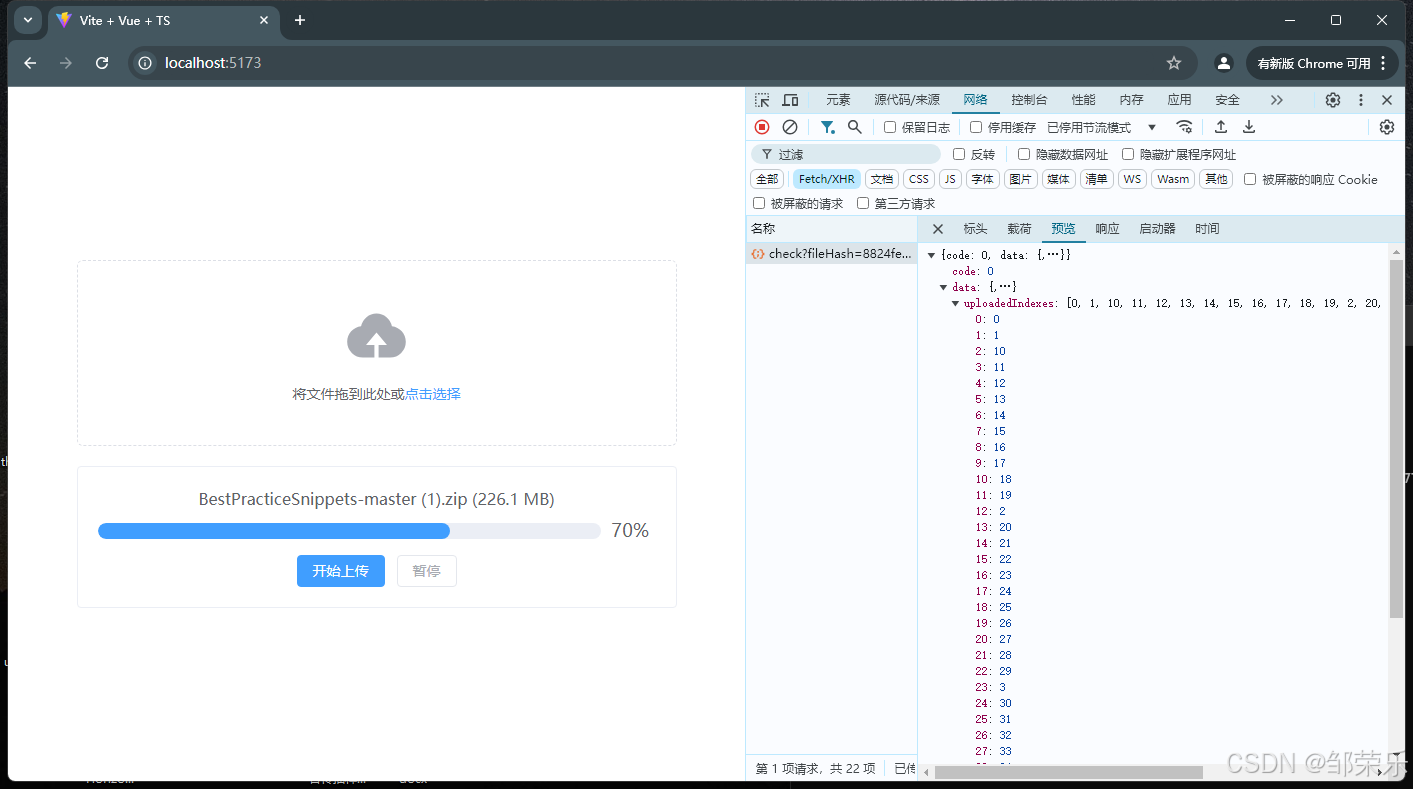Switch to the 控制台 tab
The height and width of the screenshot is (789, 1413).
pyautogui.click(x=1029, y=100)
